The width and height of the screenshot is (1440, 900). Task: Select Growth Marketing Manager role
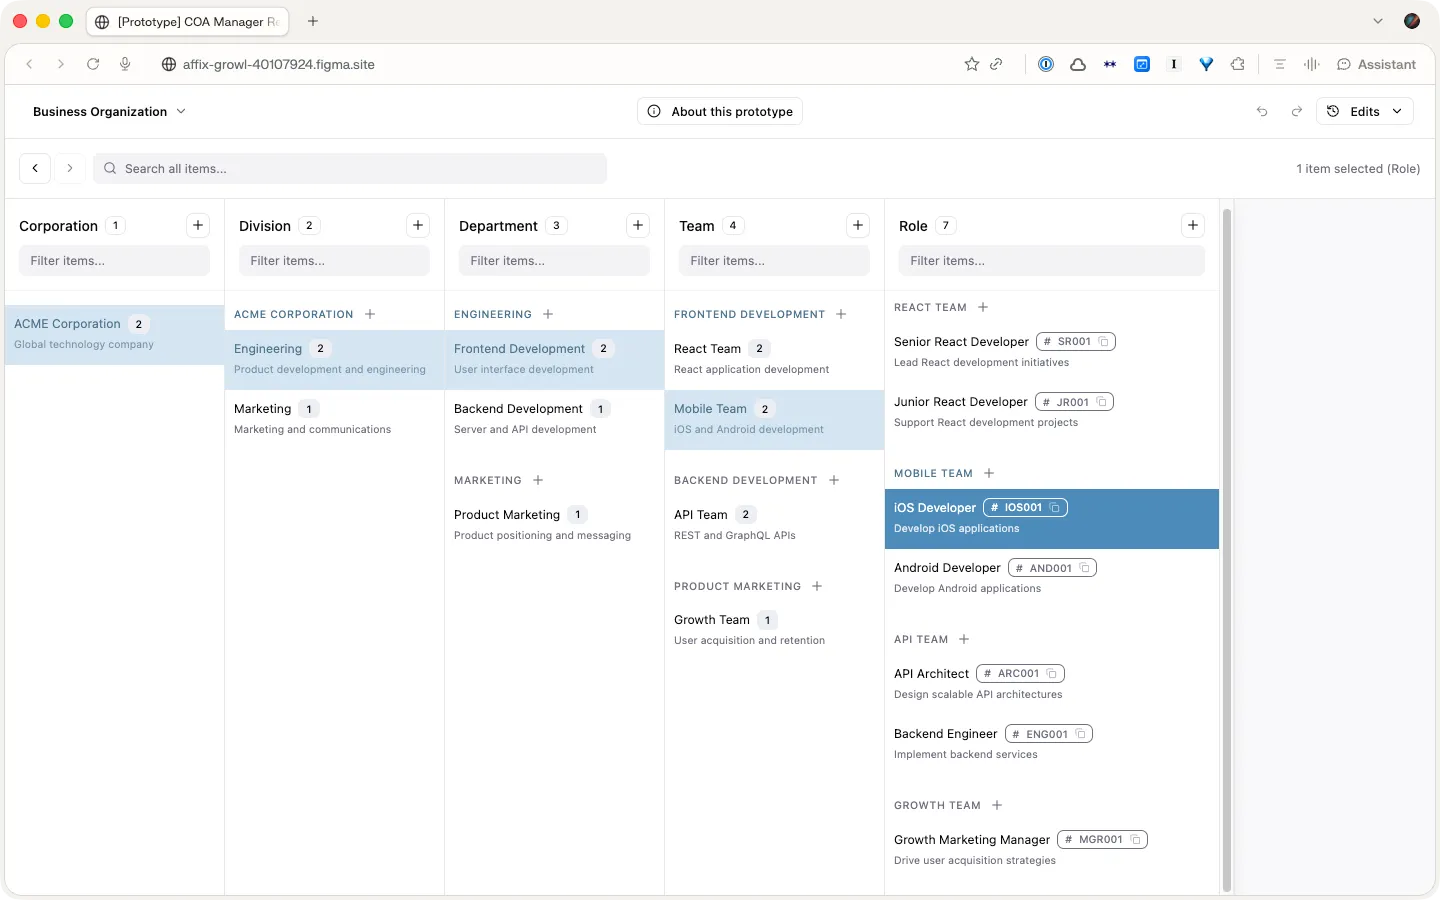[x=1052, y=850]
